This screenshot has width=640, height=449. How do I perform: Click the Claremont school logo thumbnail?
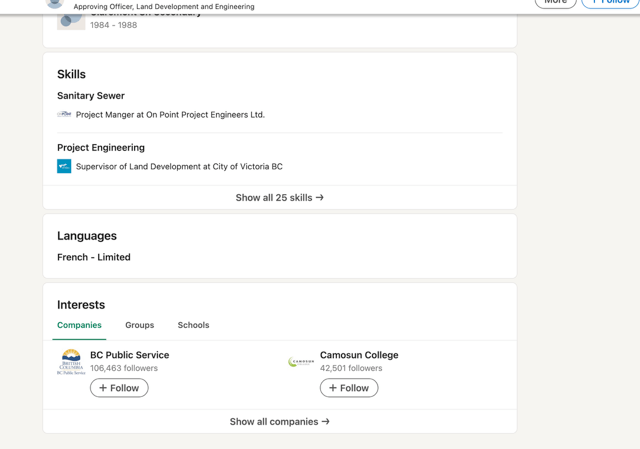click(71, 20)
